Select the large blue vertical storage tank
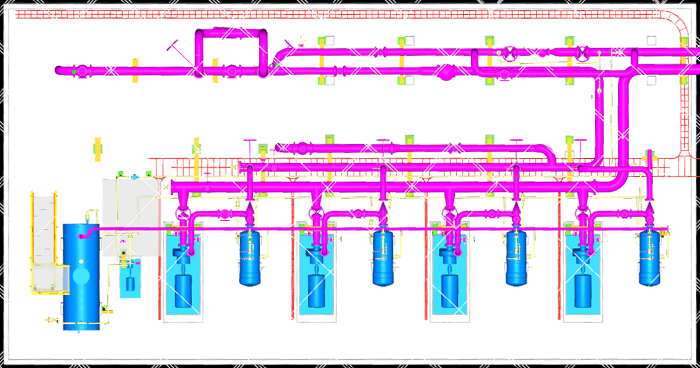The image size is (700, 368). coord(81,277)
